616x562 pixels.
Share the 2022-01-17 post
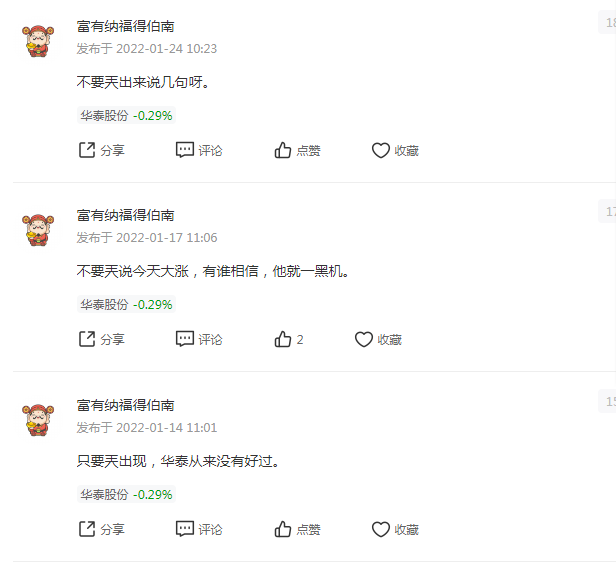(x=102, y=339)
